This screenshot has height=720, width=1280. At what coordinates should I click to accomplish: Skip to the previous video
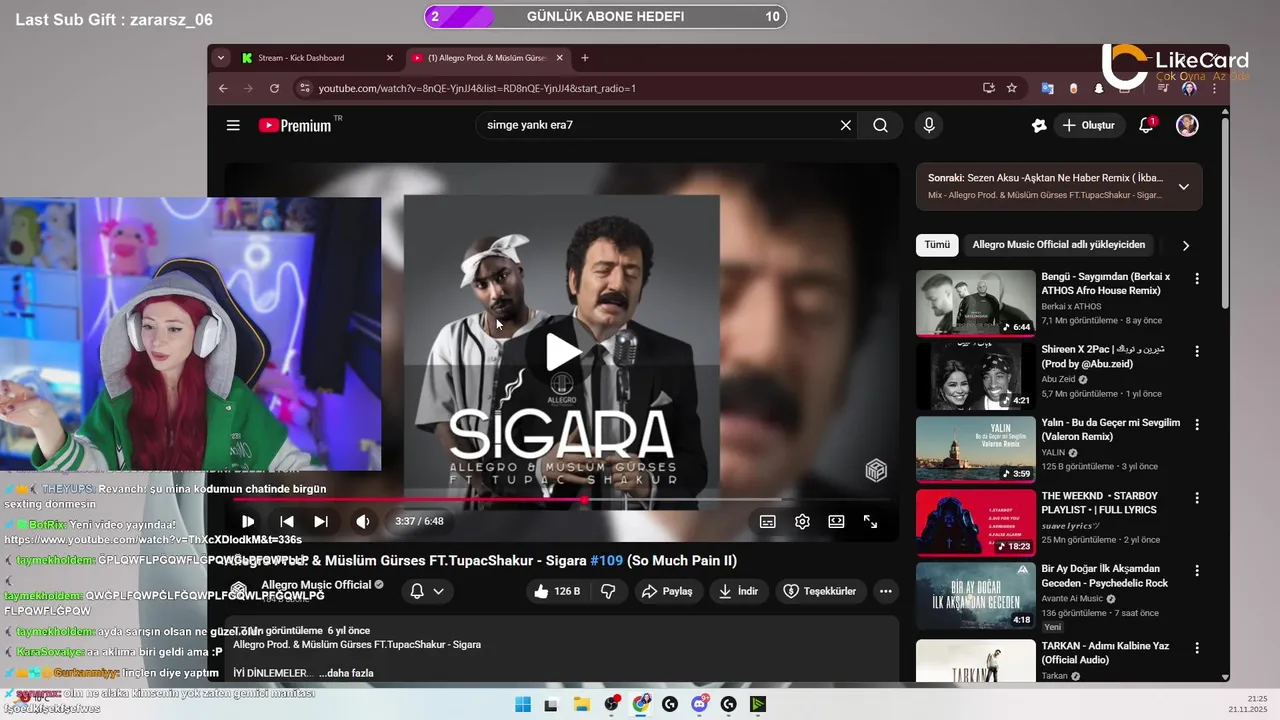287,521
